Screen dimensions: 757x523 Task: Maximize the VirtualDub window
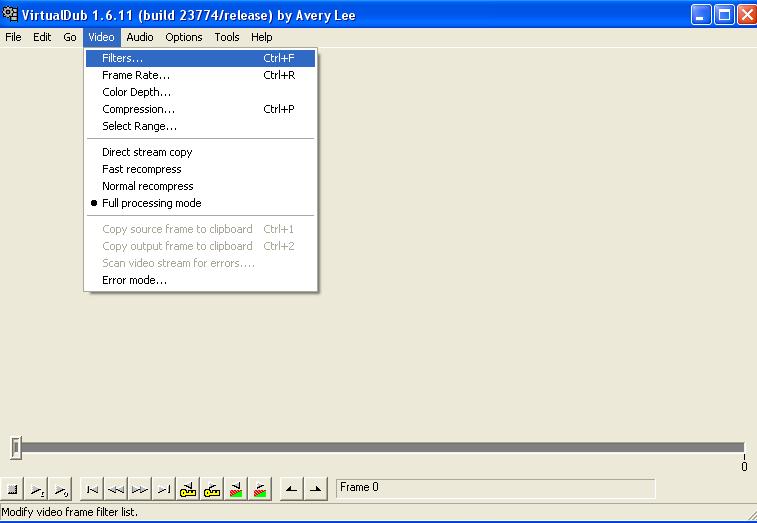tap(724, 14)
